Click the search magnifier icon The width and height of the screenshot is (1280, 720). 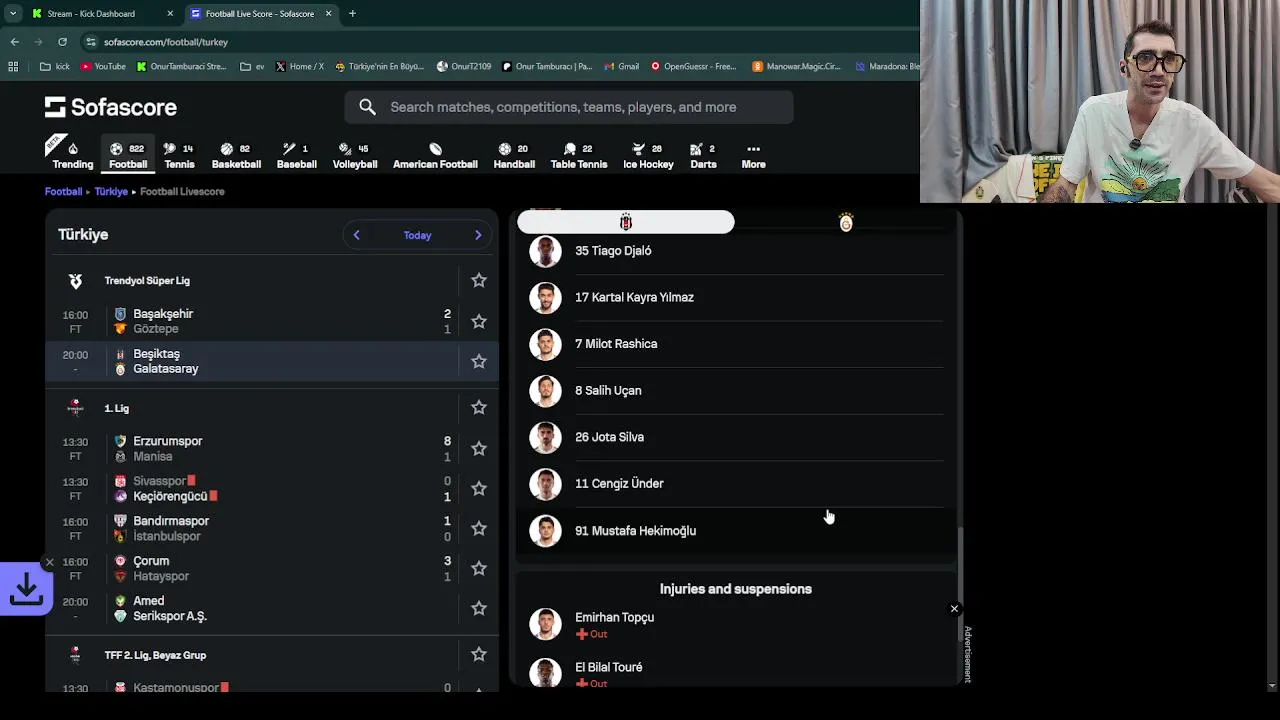[x=367, y=107]
